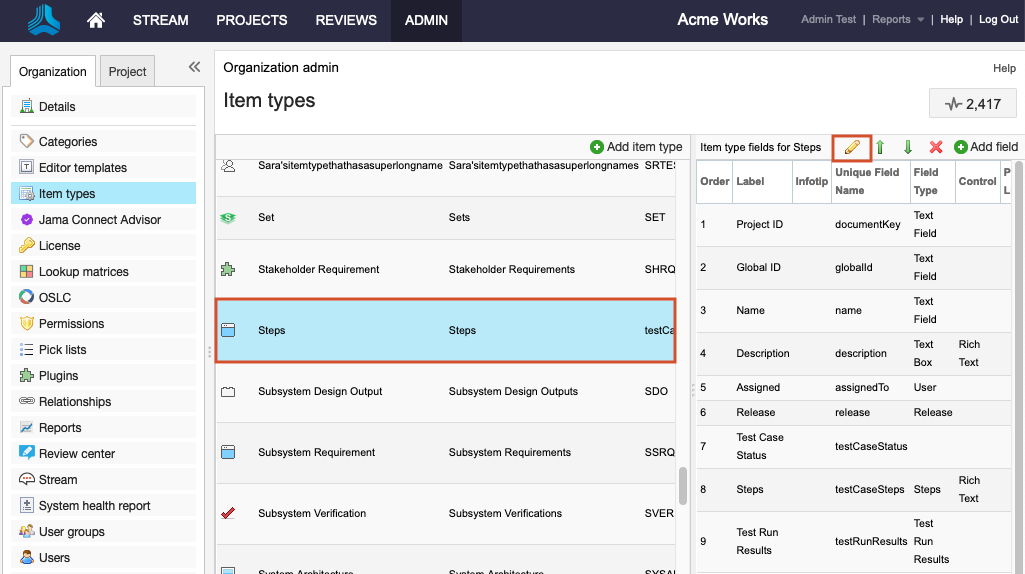Click the Add field button
The width and height of the screenshot is (1025, 574).
pyautogui.click(x=986, y=147)
